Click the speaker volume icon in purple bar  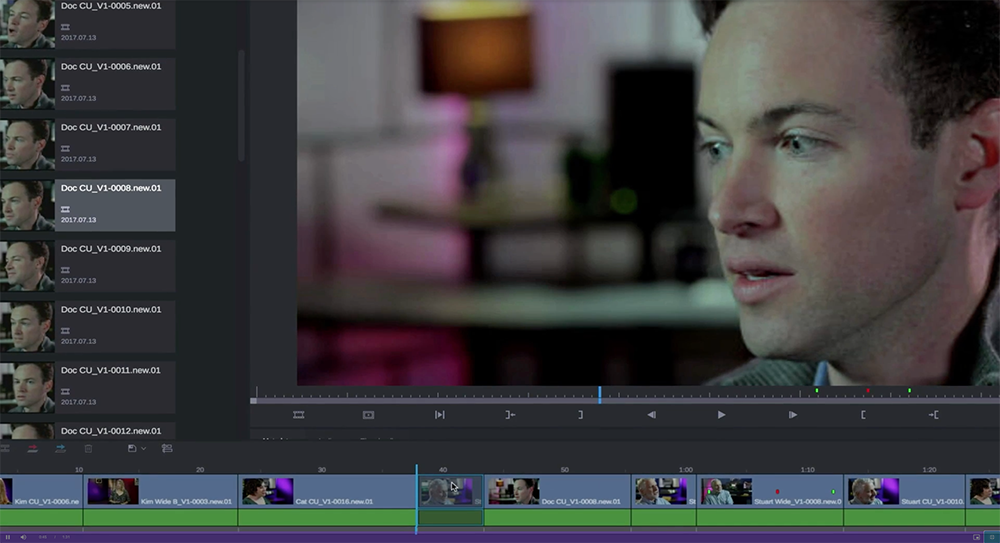point(23,537)
